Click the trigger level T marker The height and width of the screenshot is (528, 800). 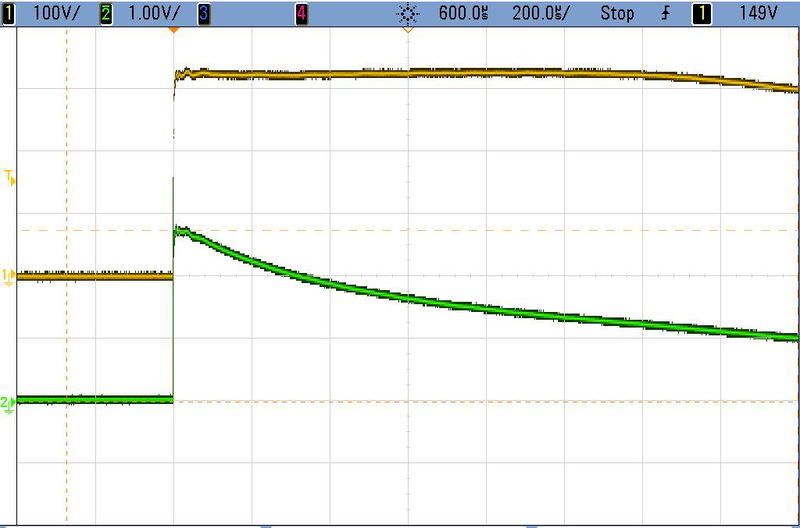(10, 179)
